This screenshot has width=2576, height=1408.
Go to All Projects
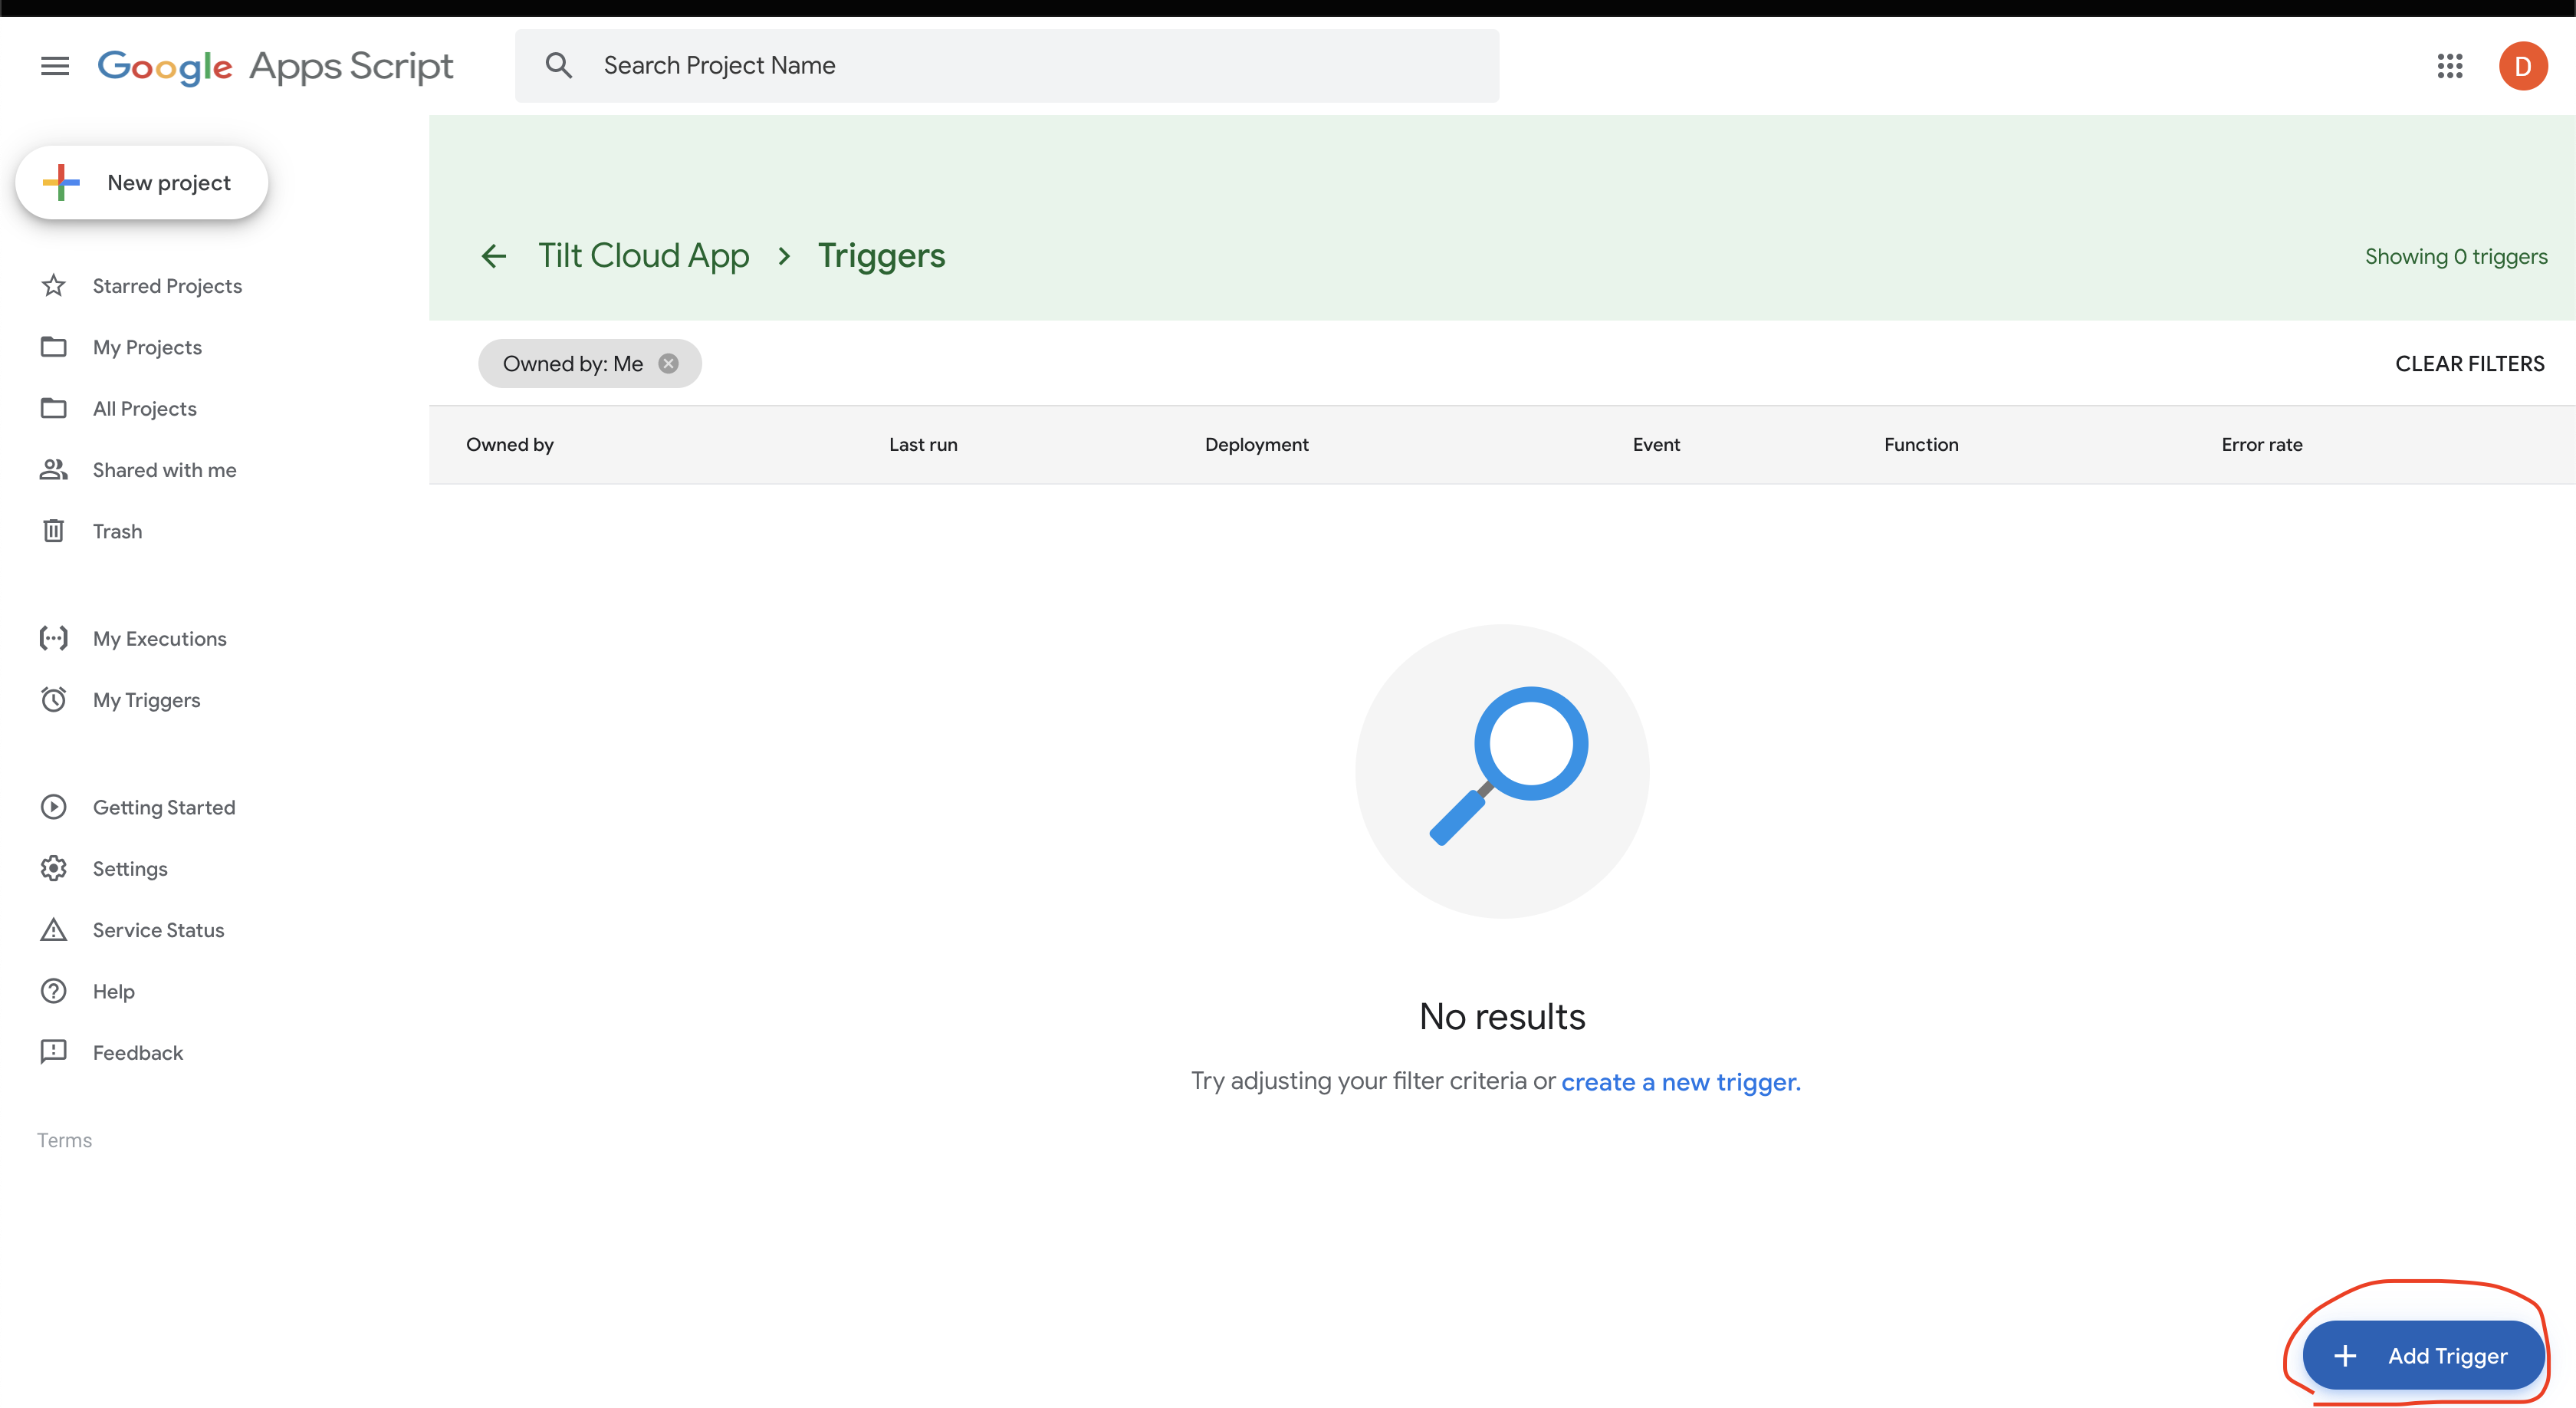(145, 408)
